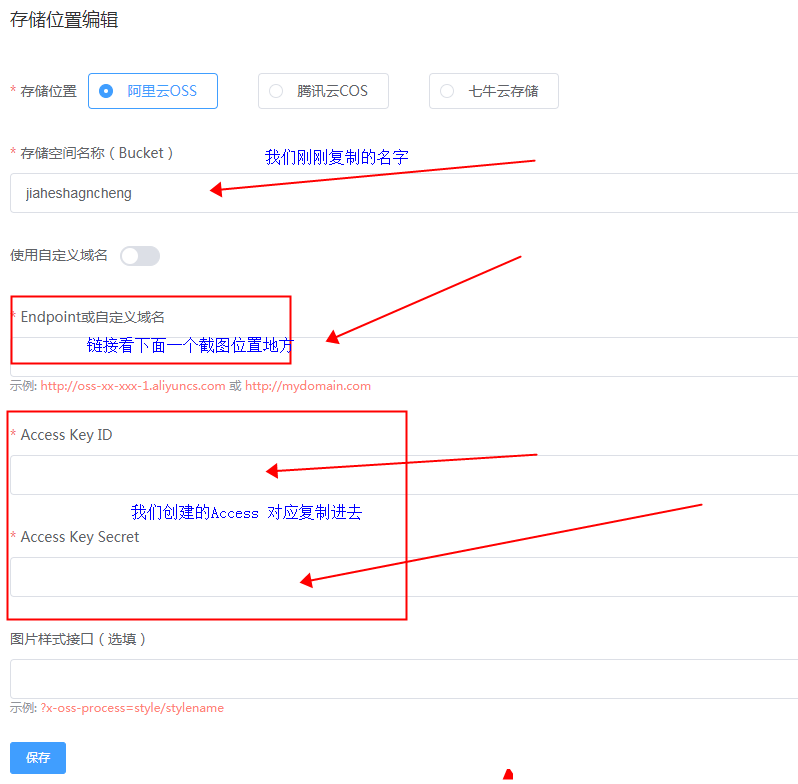798x784 pixels.
Task: Click the example text http://oss-xx-xxx-1.aliyuncs.com
Action: pyautogui.click(x=133, y=386)
